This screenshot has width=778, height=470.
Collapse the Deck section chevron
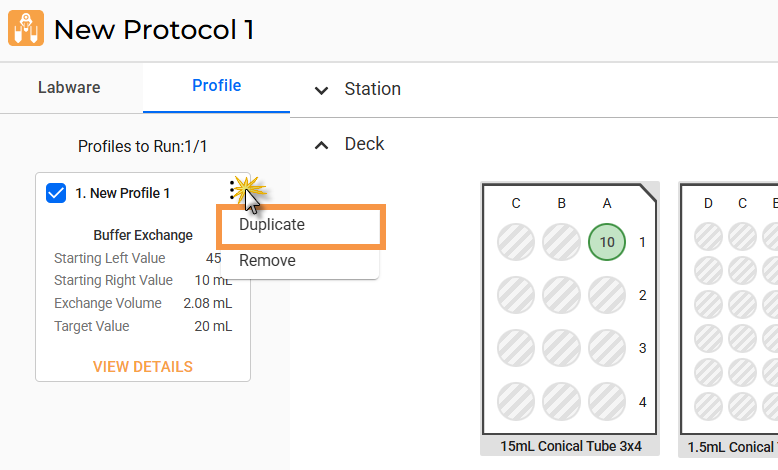(x=321, y=145)
